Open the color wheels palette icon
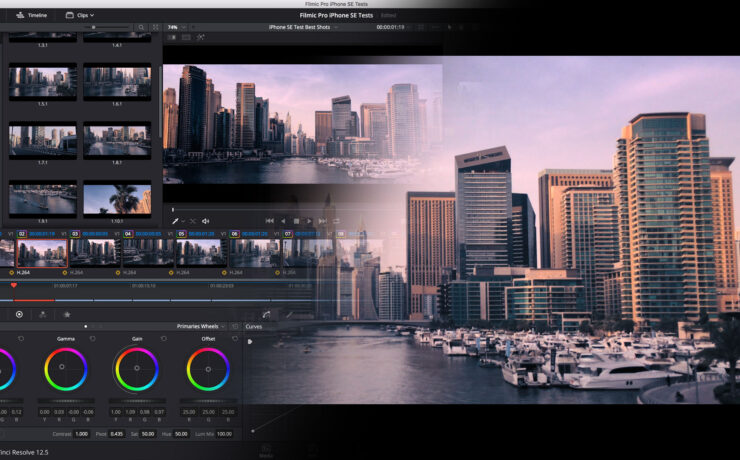 19,314
